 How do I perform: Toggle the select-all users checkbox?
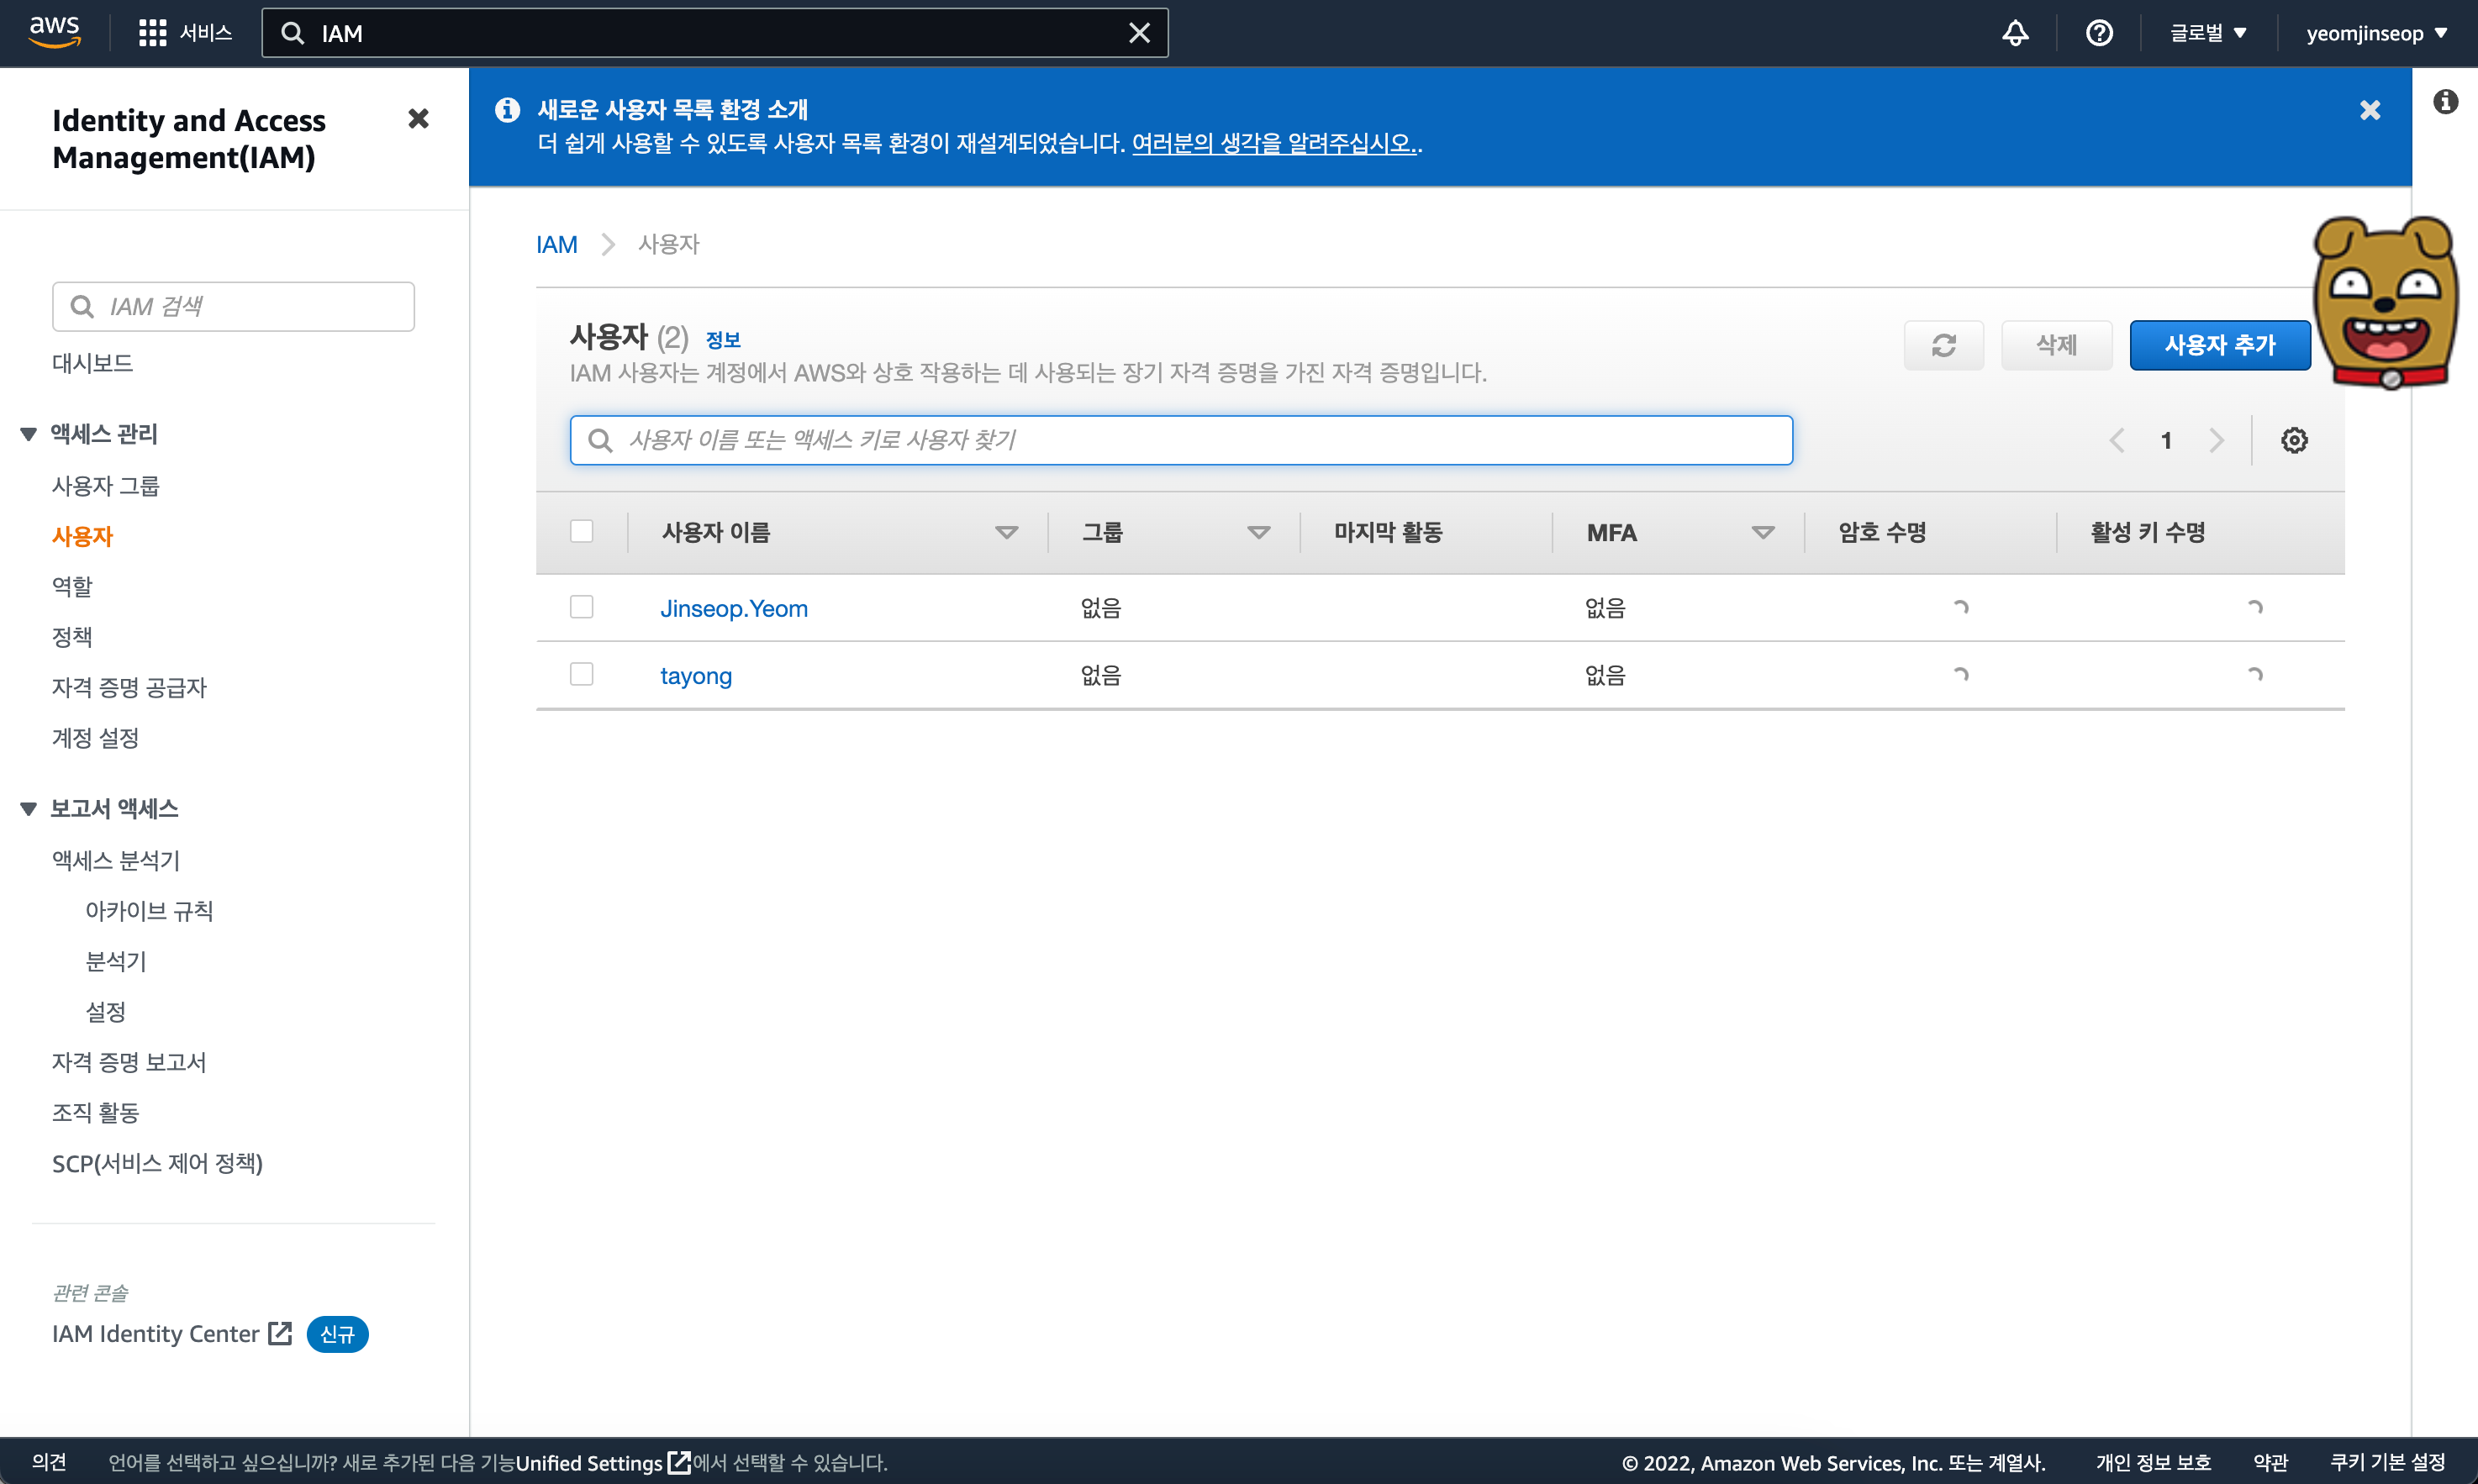(x=581, y=531)
